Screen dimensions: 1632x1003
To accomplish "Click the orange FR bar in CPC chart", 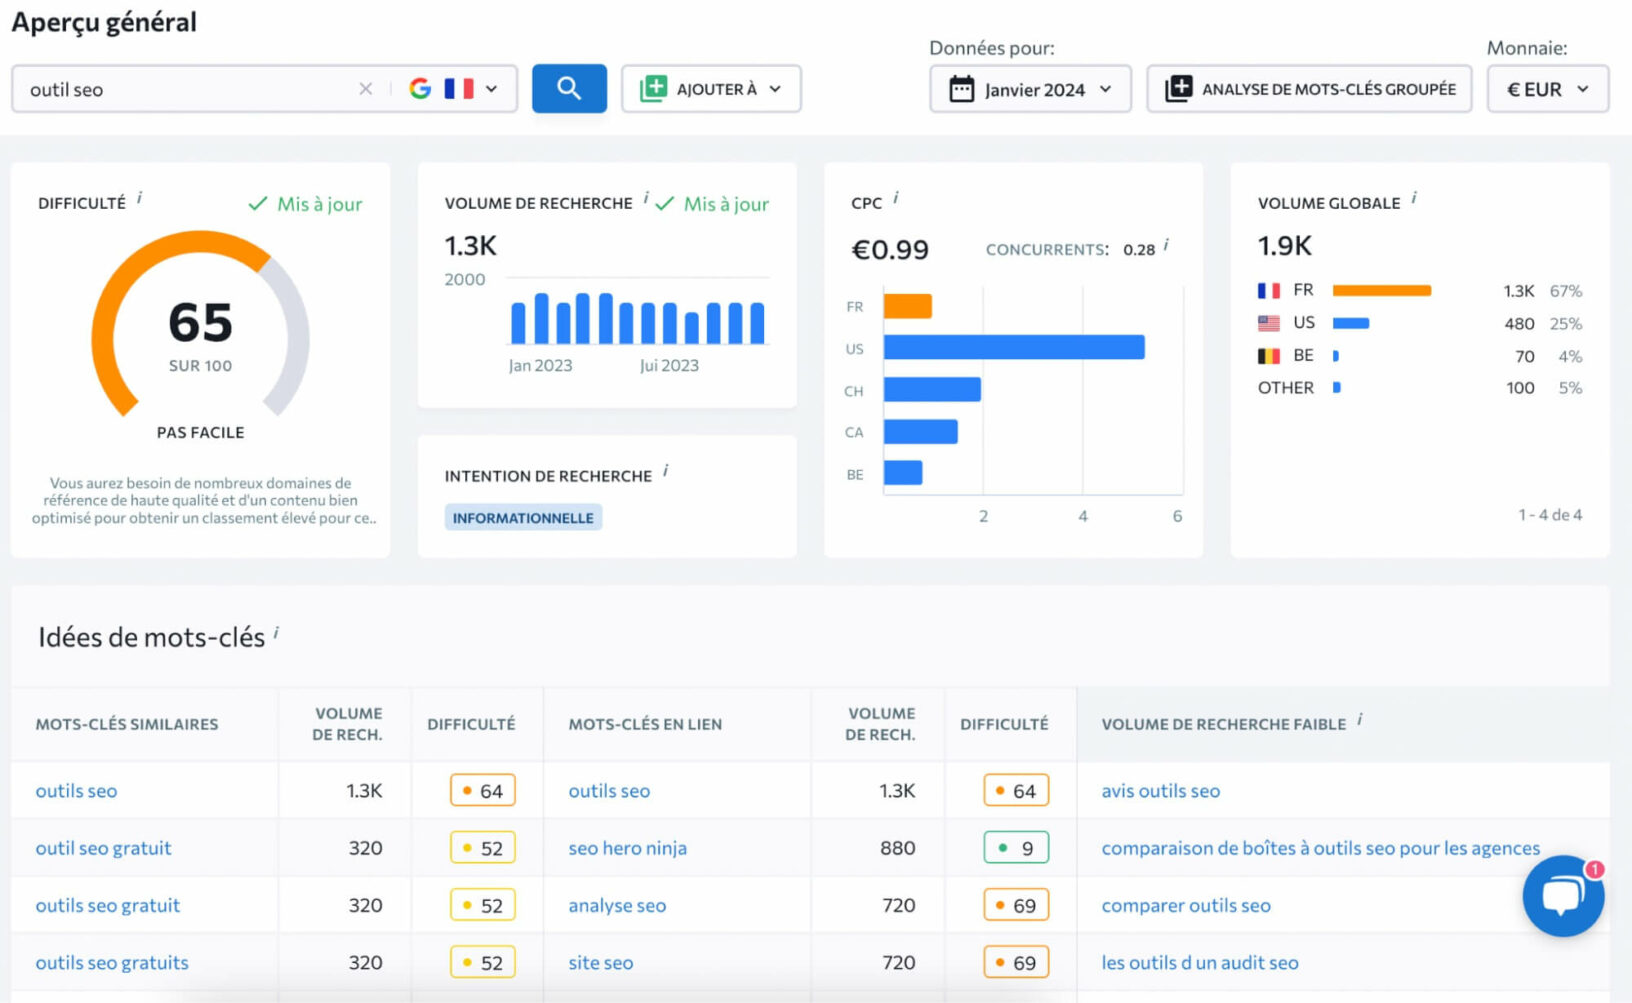I will pos(908,306).
